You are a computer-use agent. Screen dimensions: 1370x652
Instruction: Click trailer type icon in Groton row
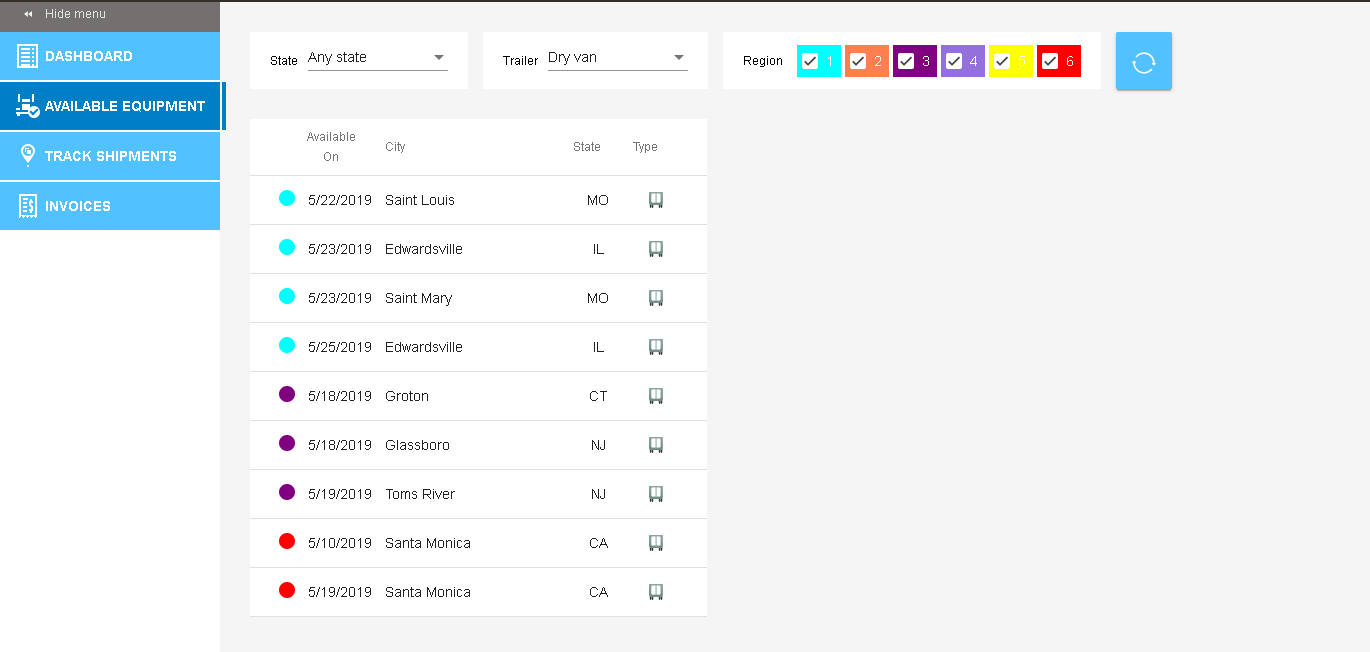(656, 396)
